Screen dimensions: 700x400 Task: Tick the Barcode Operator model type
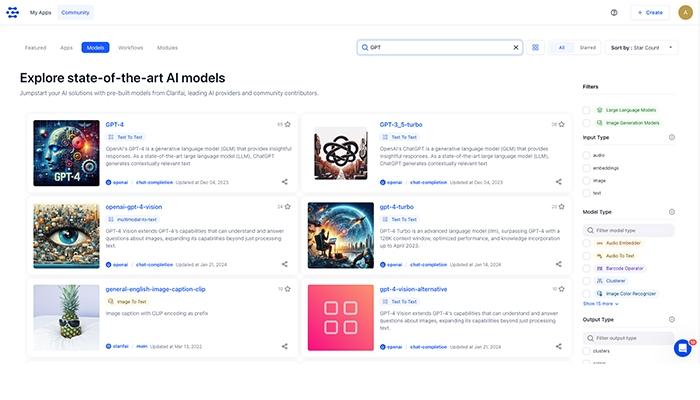(x=586, y=268)
